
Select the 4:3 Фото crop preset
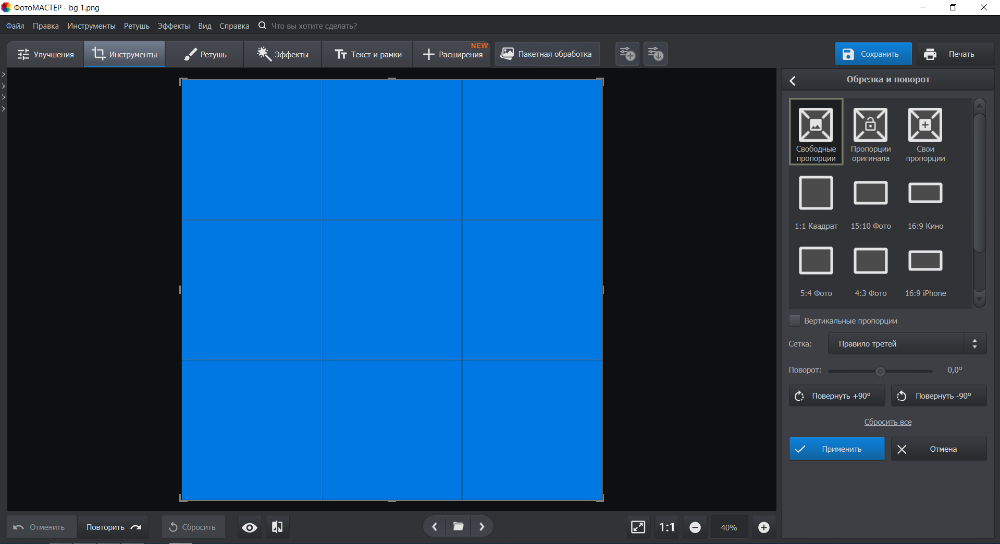870,261
